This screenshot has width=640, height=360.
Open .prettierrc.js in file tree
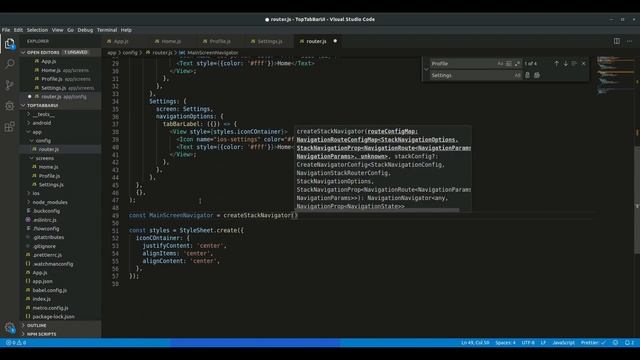click(x=60, y=255)
